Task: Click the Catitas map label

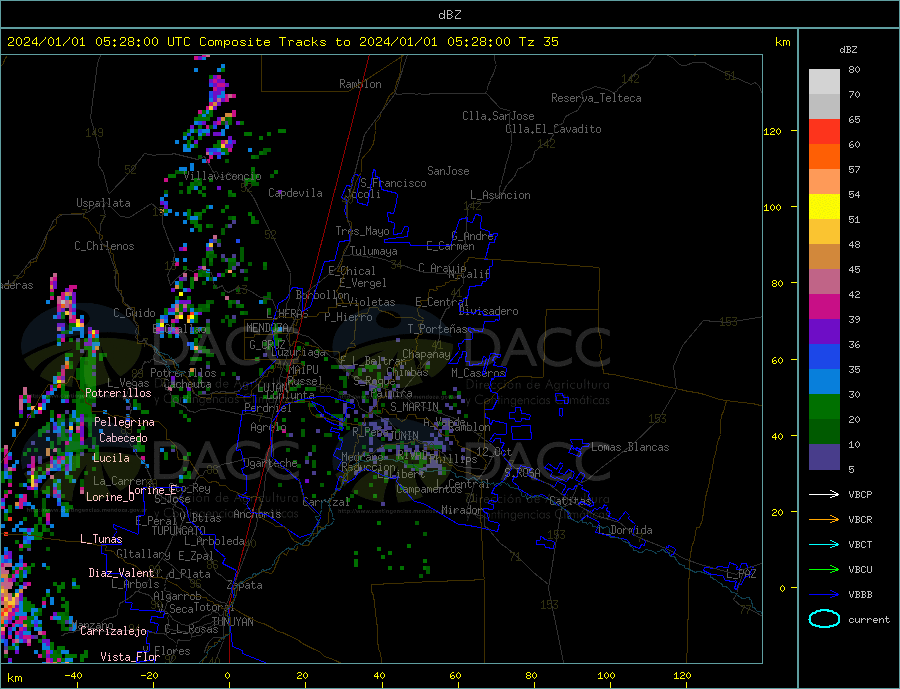Action: click(570, 501)
